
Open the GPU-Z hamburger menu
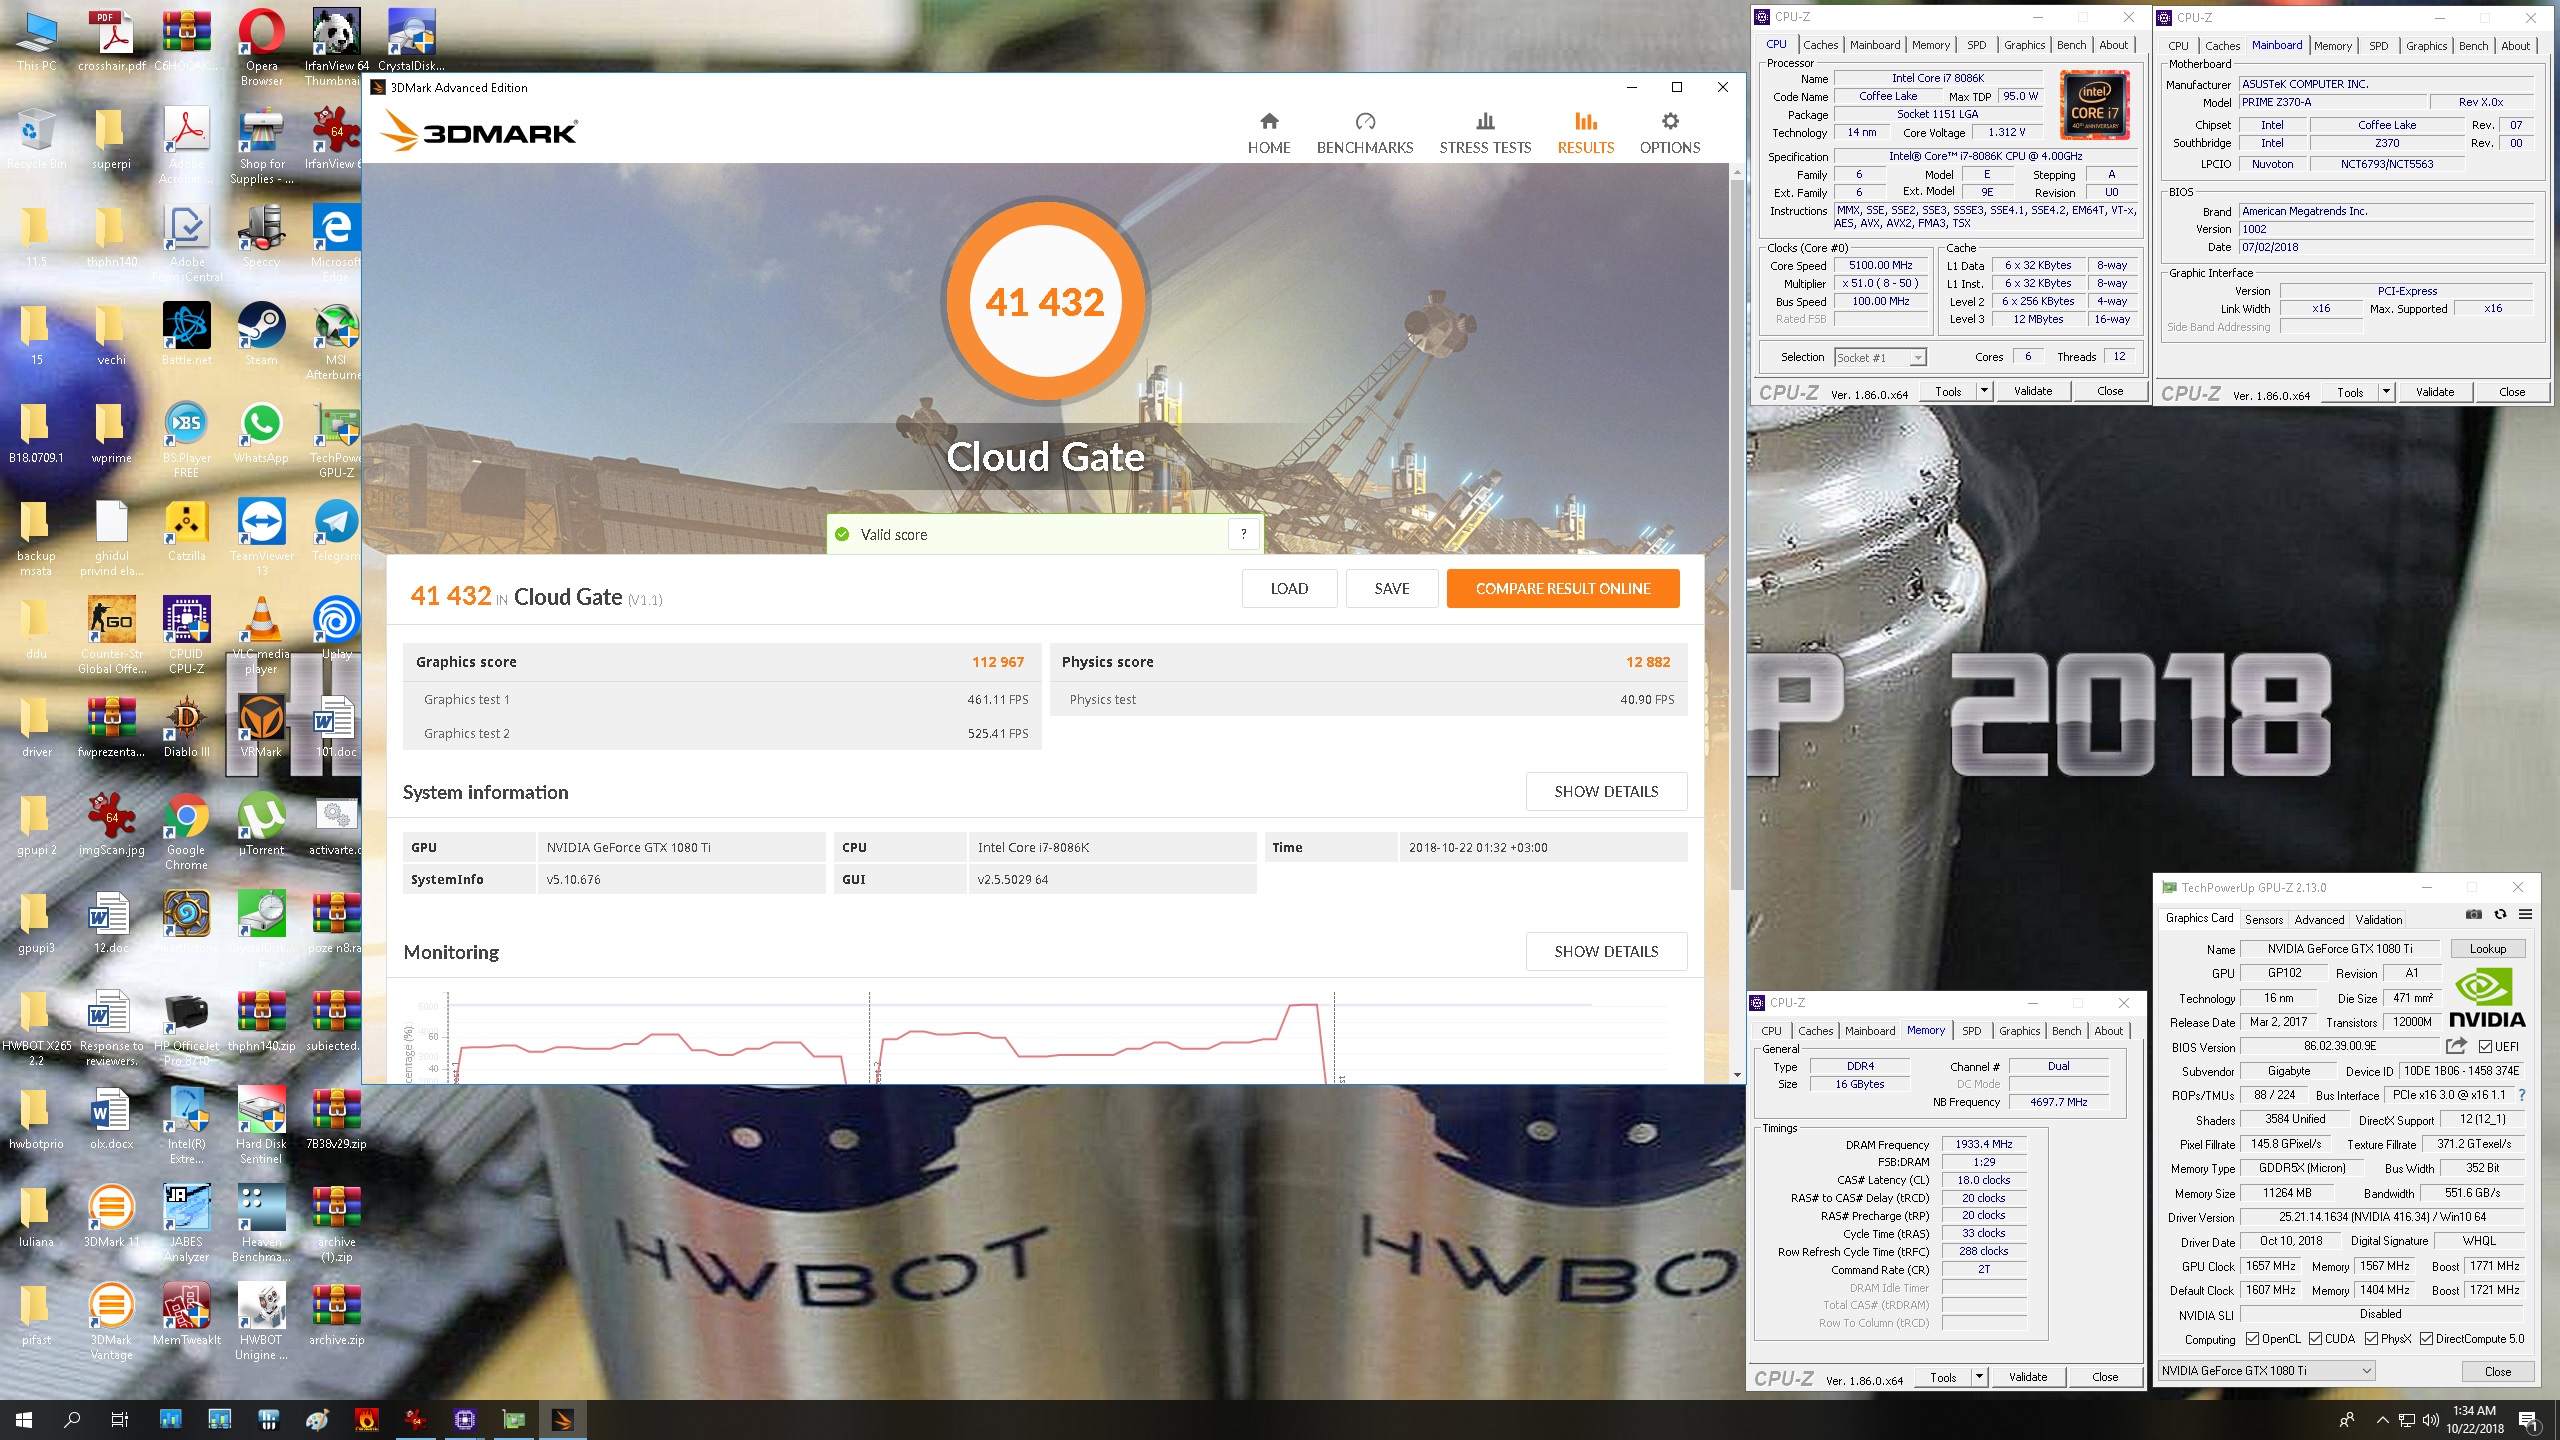click(2525, 914)
